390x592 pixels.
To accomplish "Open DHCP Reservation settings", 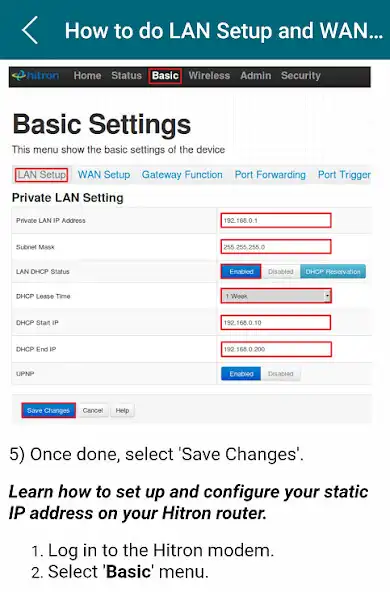I will (333, 271).
